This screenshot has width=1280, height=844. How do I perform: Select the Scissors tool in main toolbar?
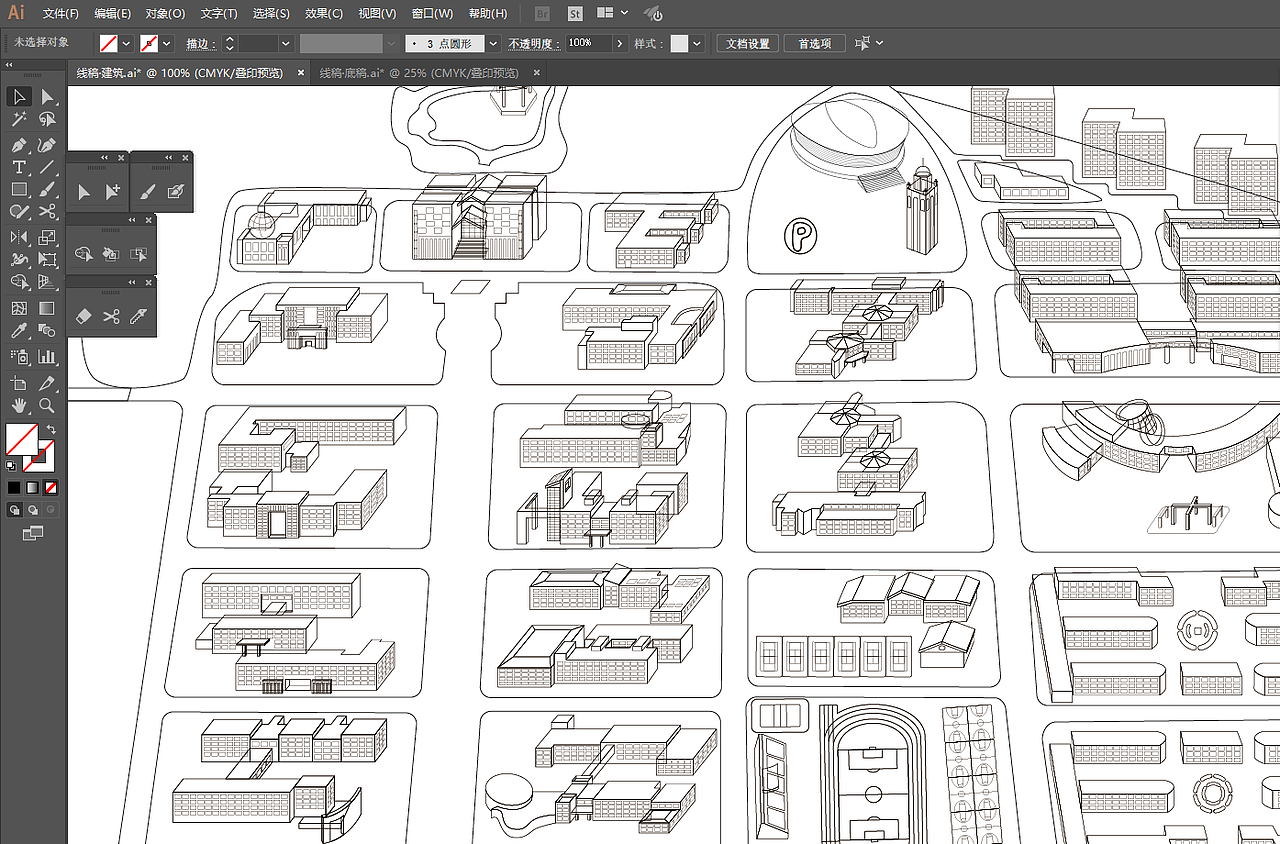pyautogui.click(x=47, y=211)
